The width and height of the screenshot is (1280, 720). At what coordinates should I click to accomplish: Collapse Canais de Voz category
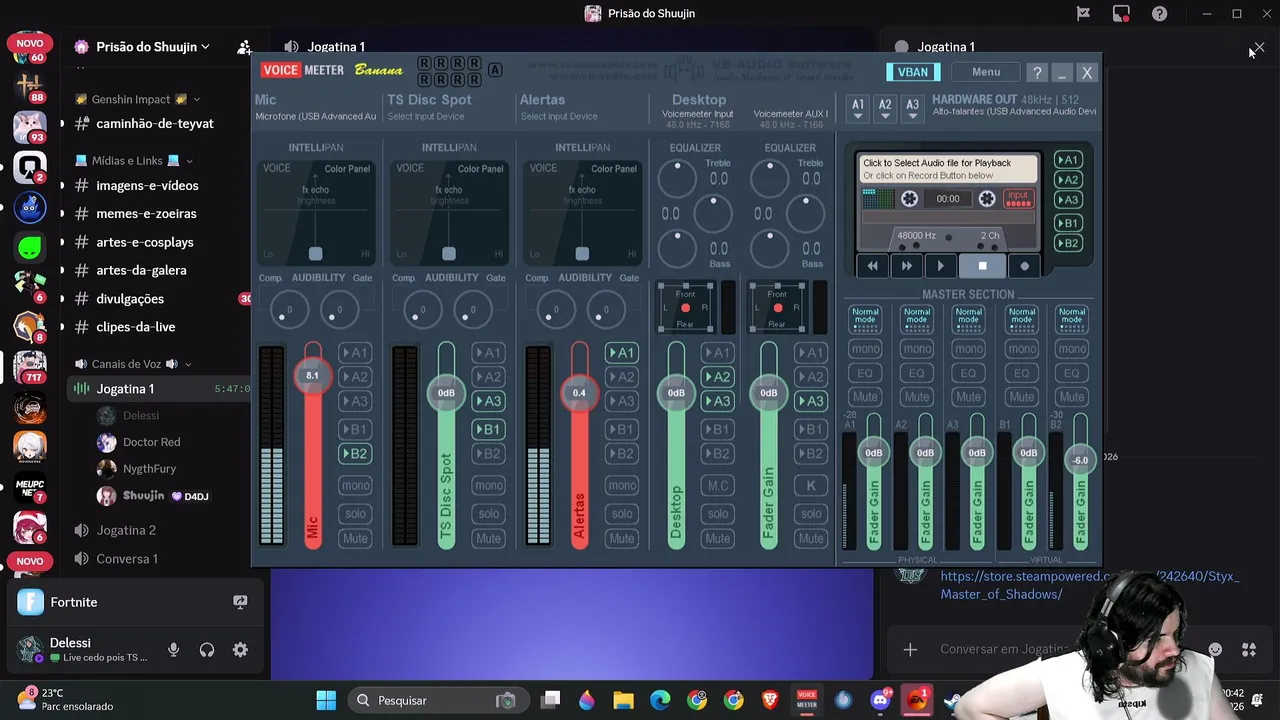coord(134,364)
